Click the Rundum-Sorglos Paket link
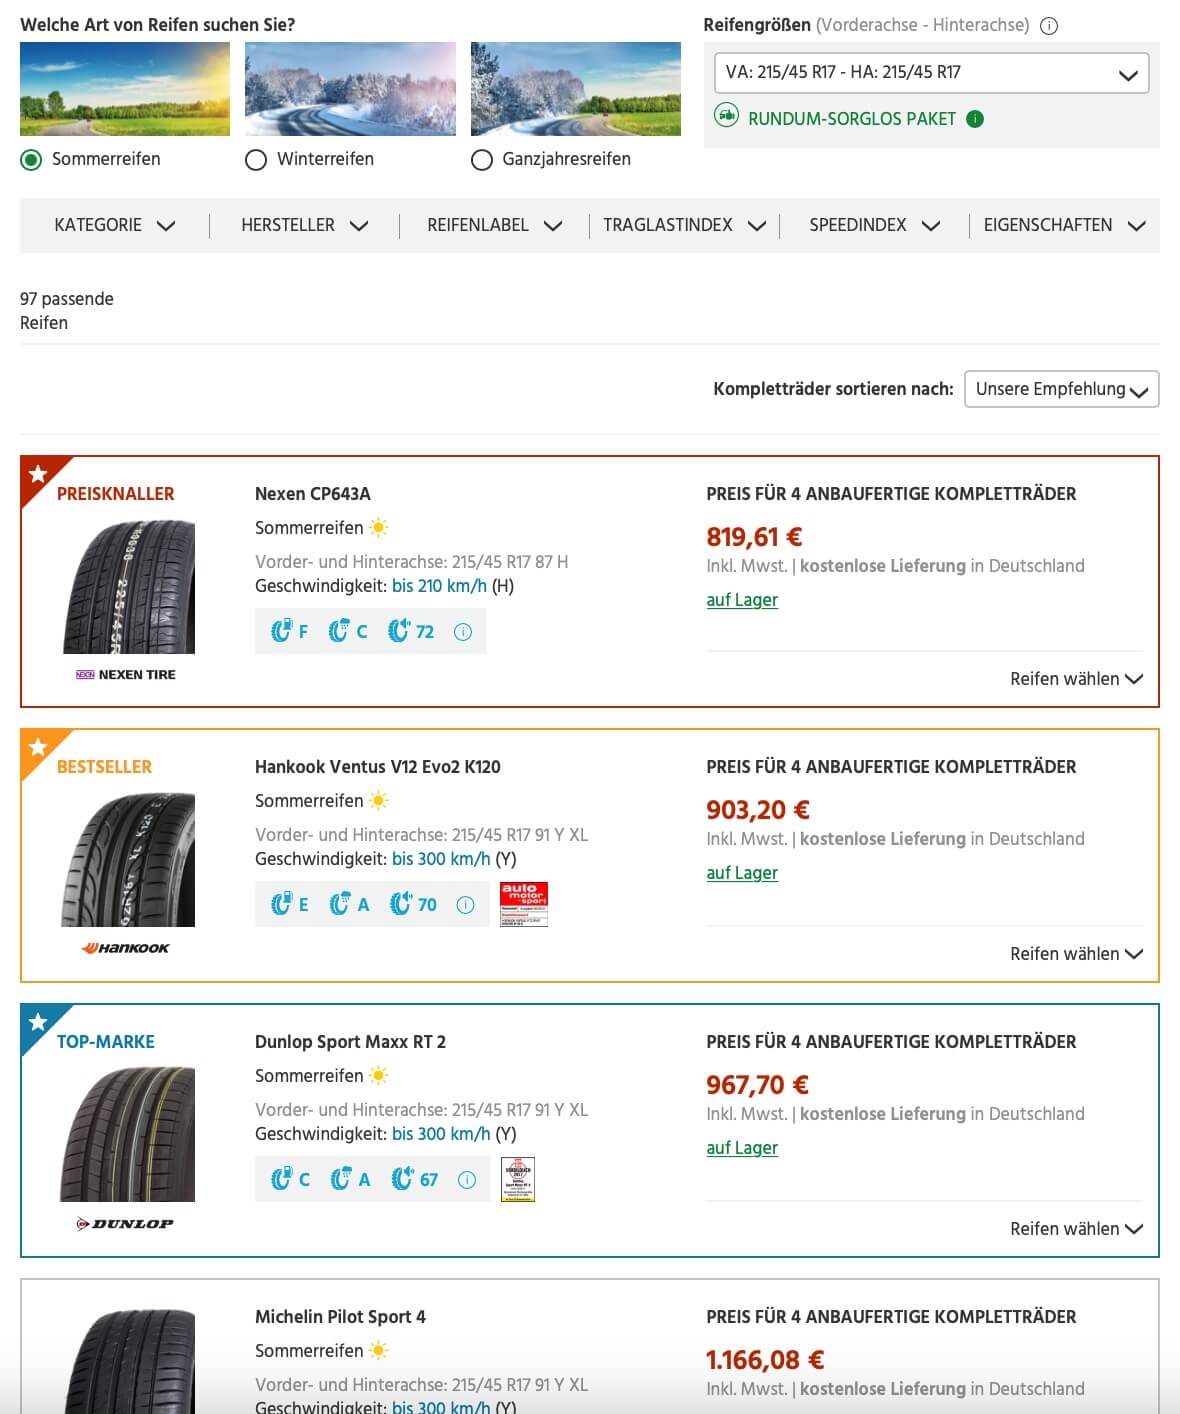1180x1414 pixels. (851, 119)
